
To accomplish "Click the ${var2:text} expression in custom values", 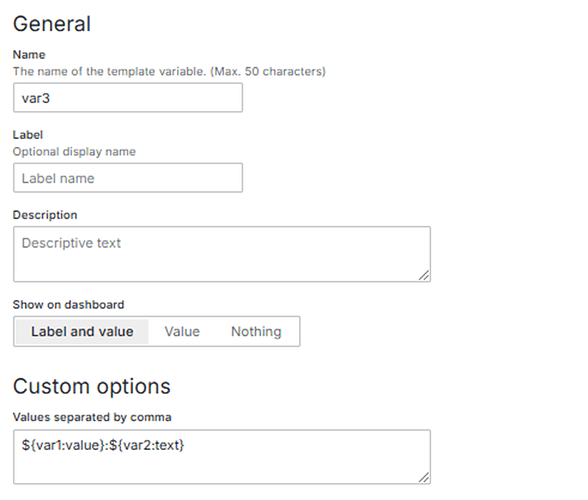I will pyautogui.click(x=147, y=445).
